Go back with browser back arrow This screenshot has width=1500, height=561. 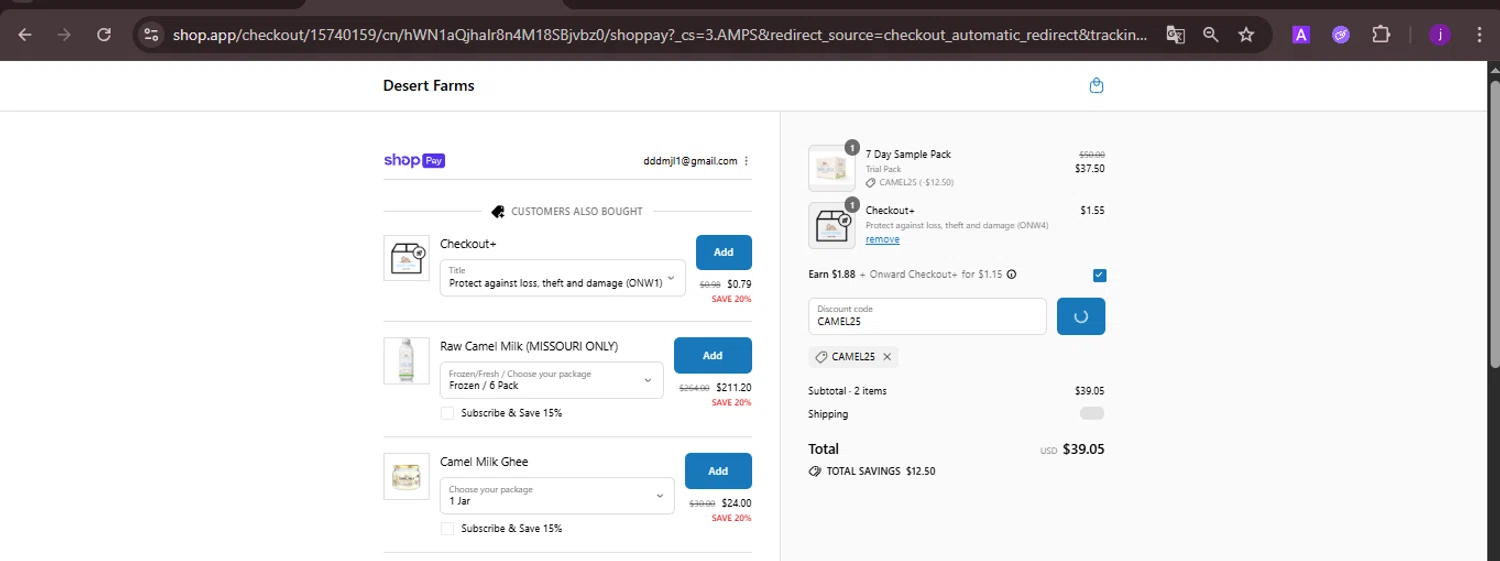pyautogui.click(x=25, y=34)
